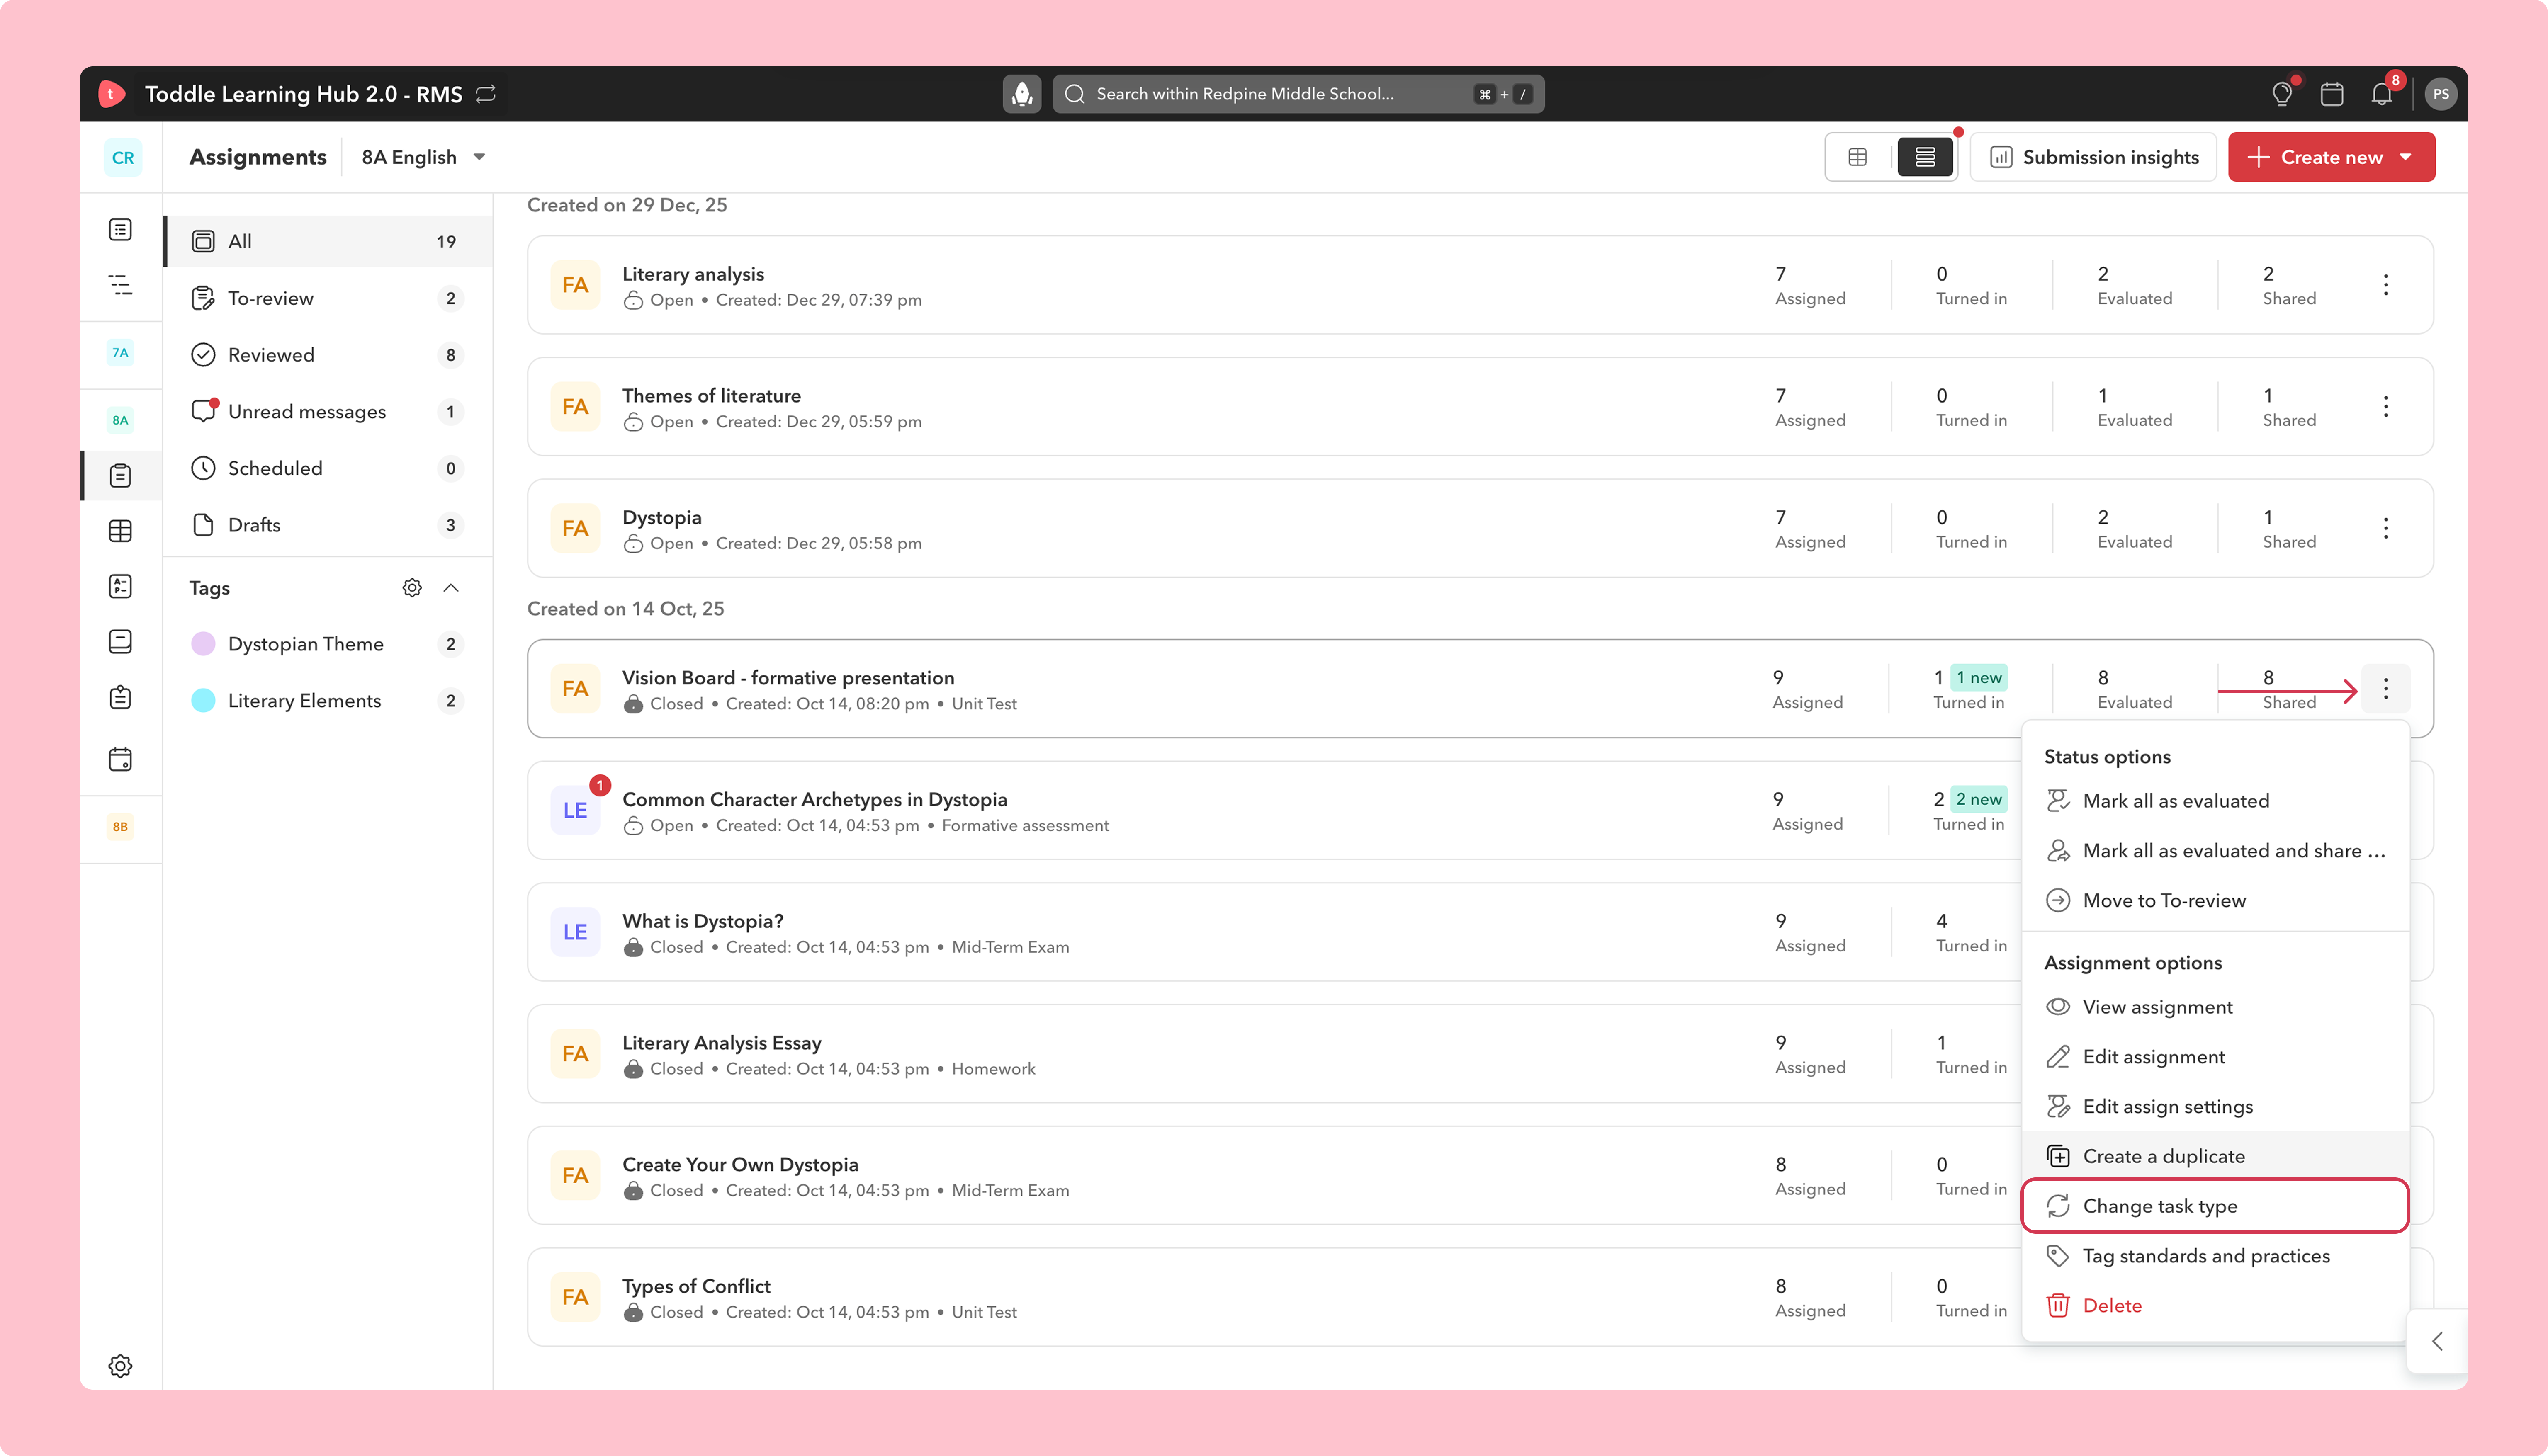
Task: Choose Tag standards and practices
Action: click(x=2214, y=1256)
